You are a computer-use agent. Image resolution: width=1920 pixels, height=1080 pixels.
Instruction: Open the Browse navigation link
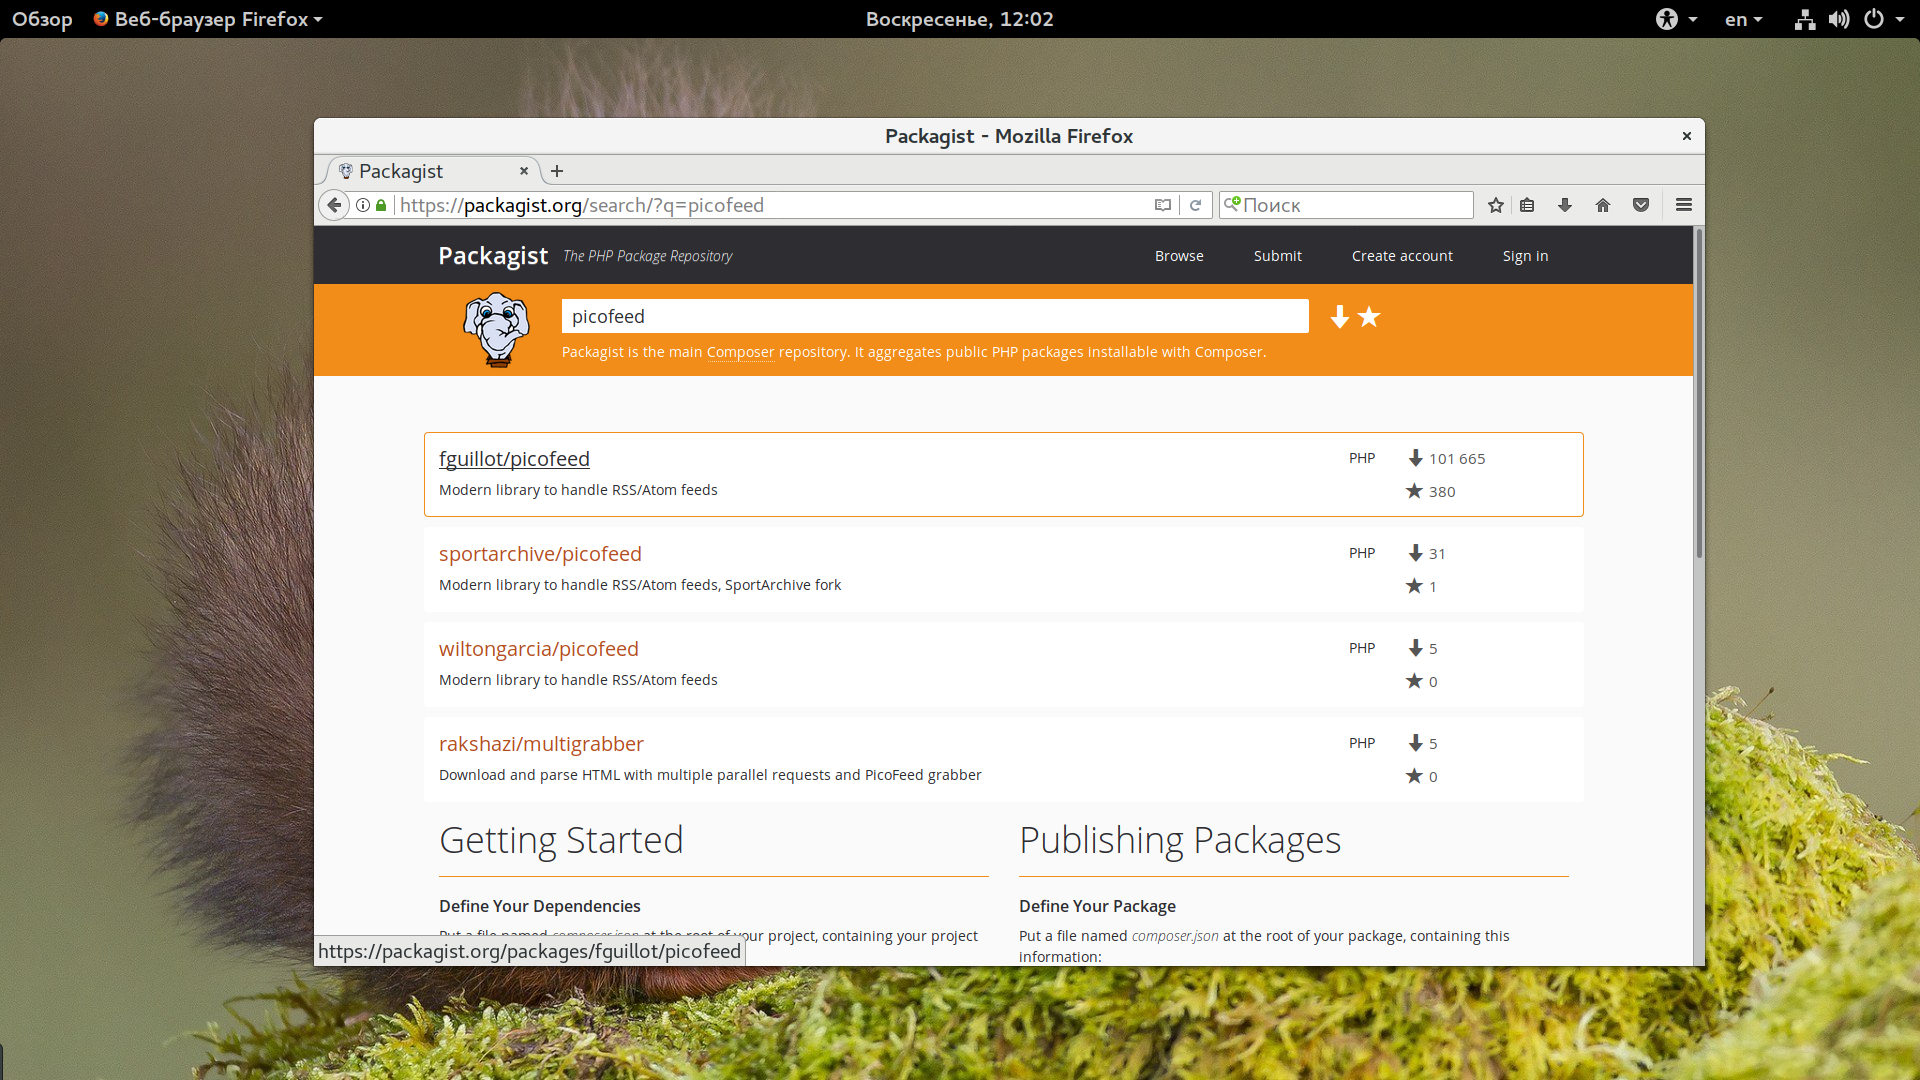pos(1179,256)
